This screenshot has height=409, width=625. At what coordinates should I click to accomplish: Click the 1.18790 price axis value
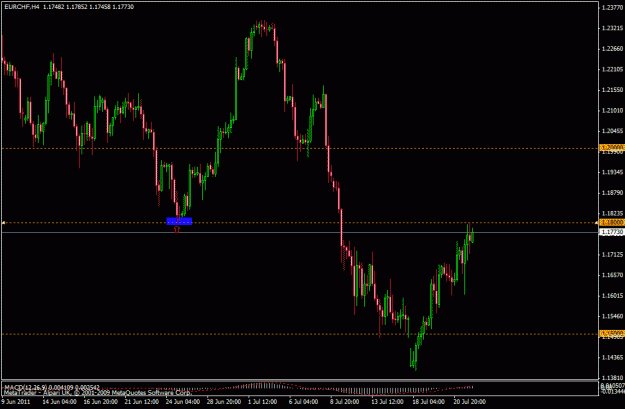613,193
